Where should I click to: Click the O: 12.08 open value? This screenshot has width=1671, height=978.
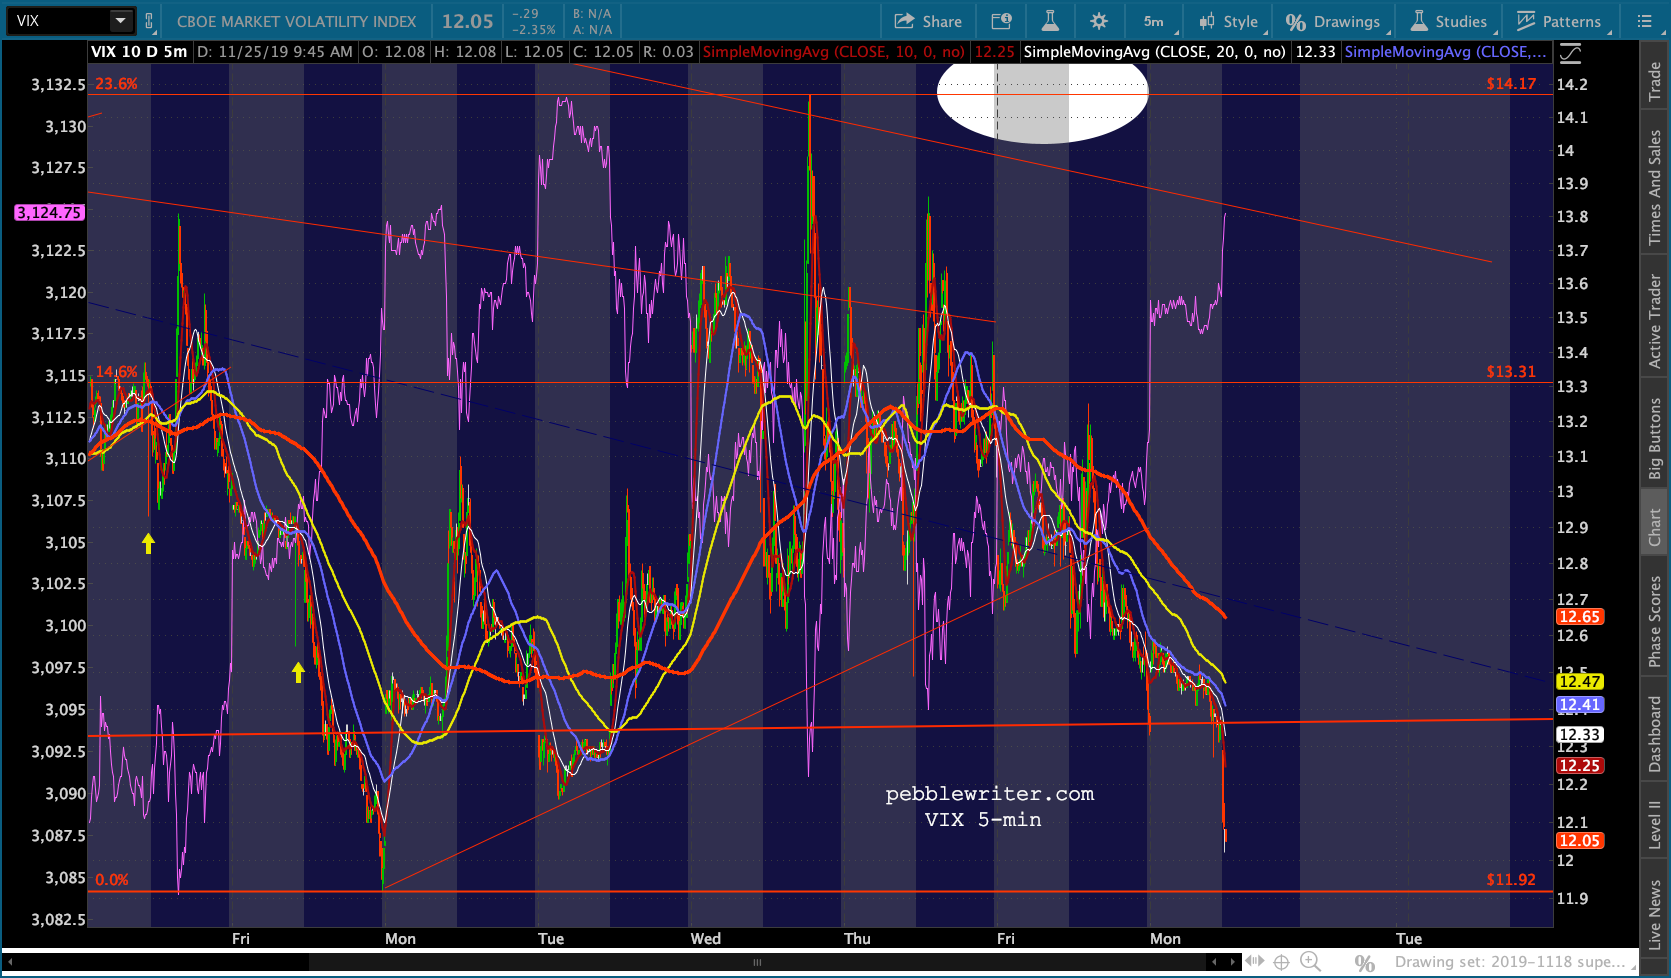point(393,52)
